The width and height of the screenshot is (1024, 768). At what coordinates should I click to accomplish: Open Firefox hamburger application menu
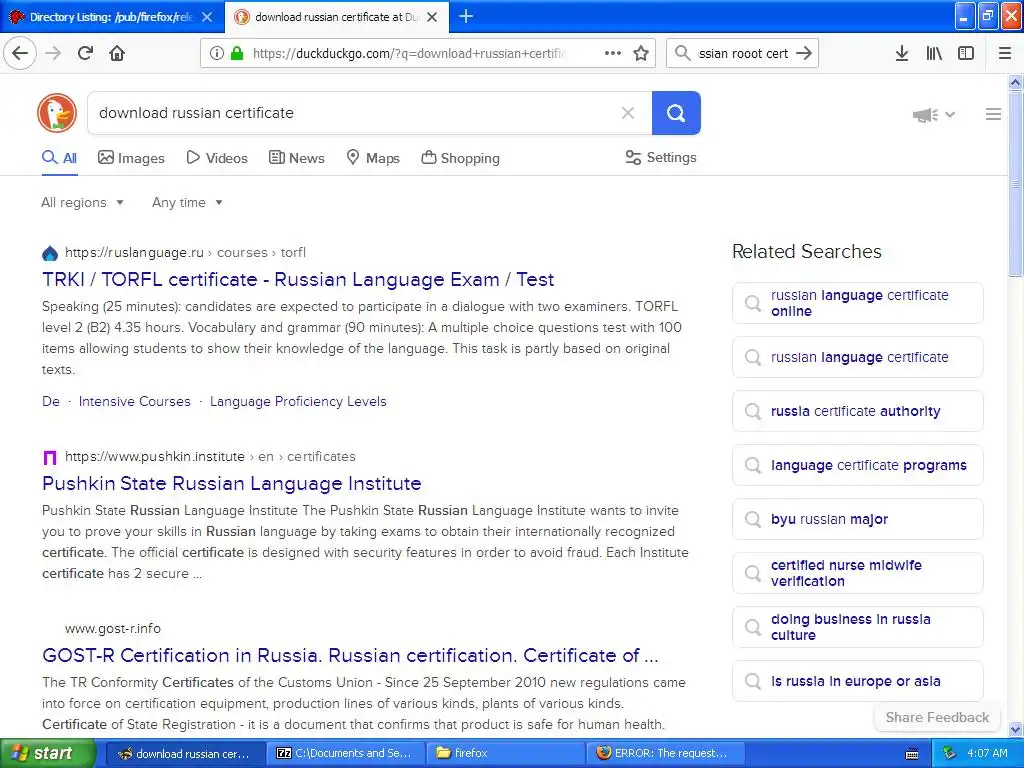(x=1005, y=53)
